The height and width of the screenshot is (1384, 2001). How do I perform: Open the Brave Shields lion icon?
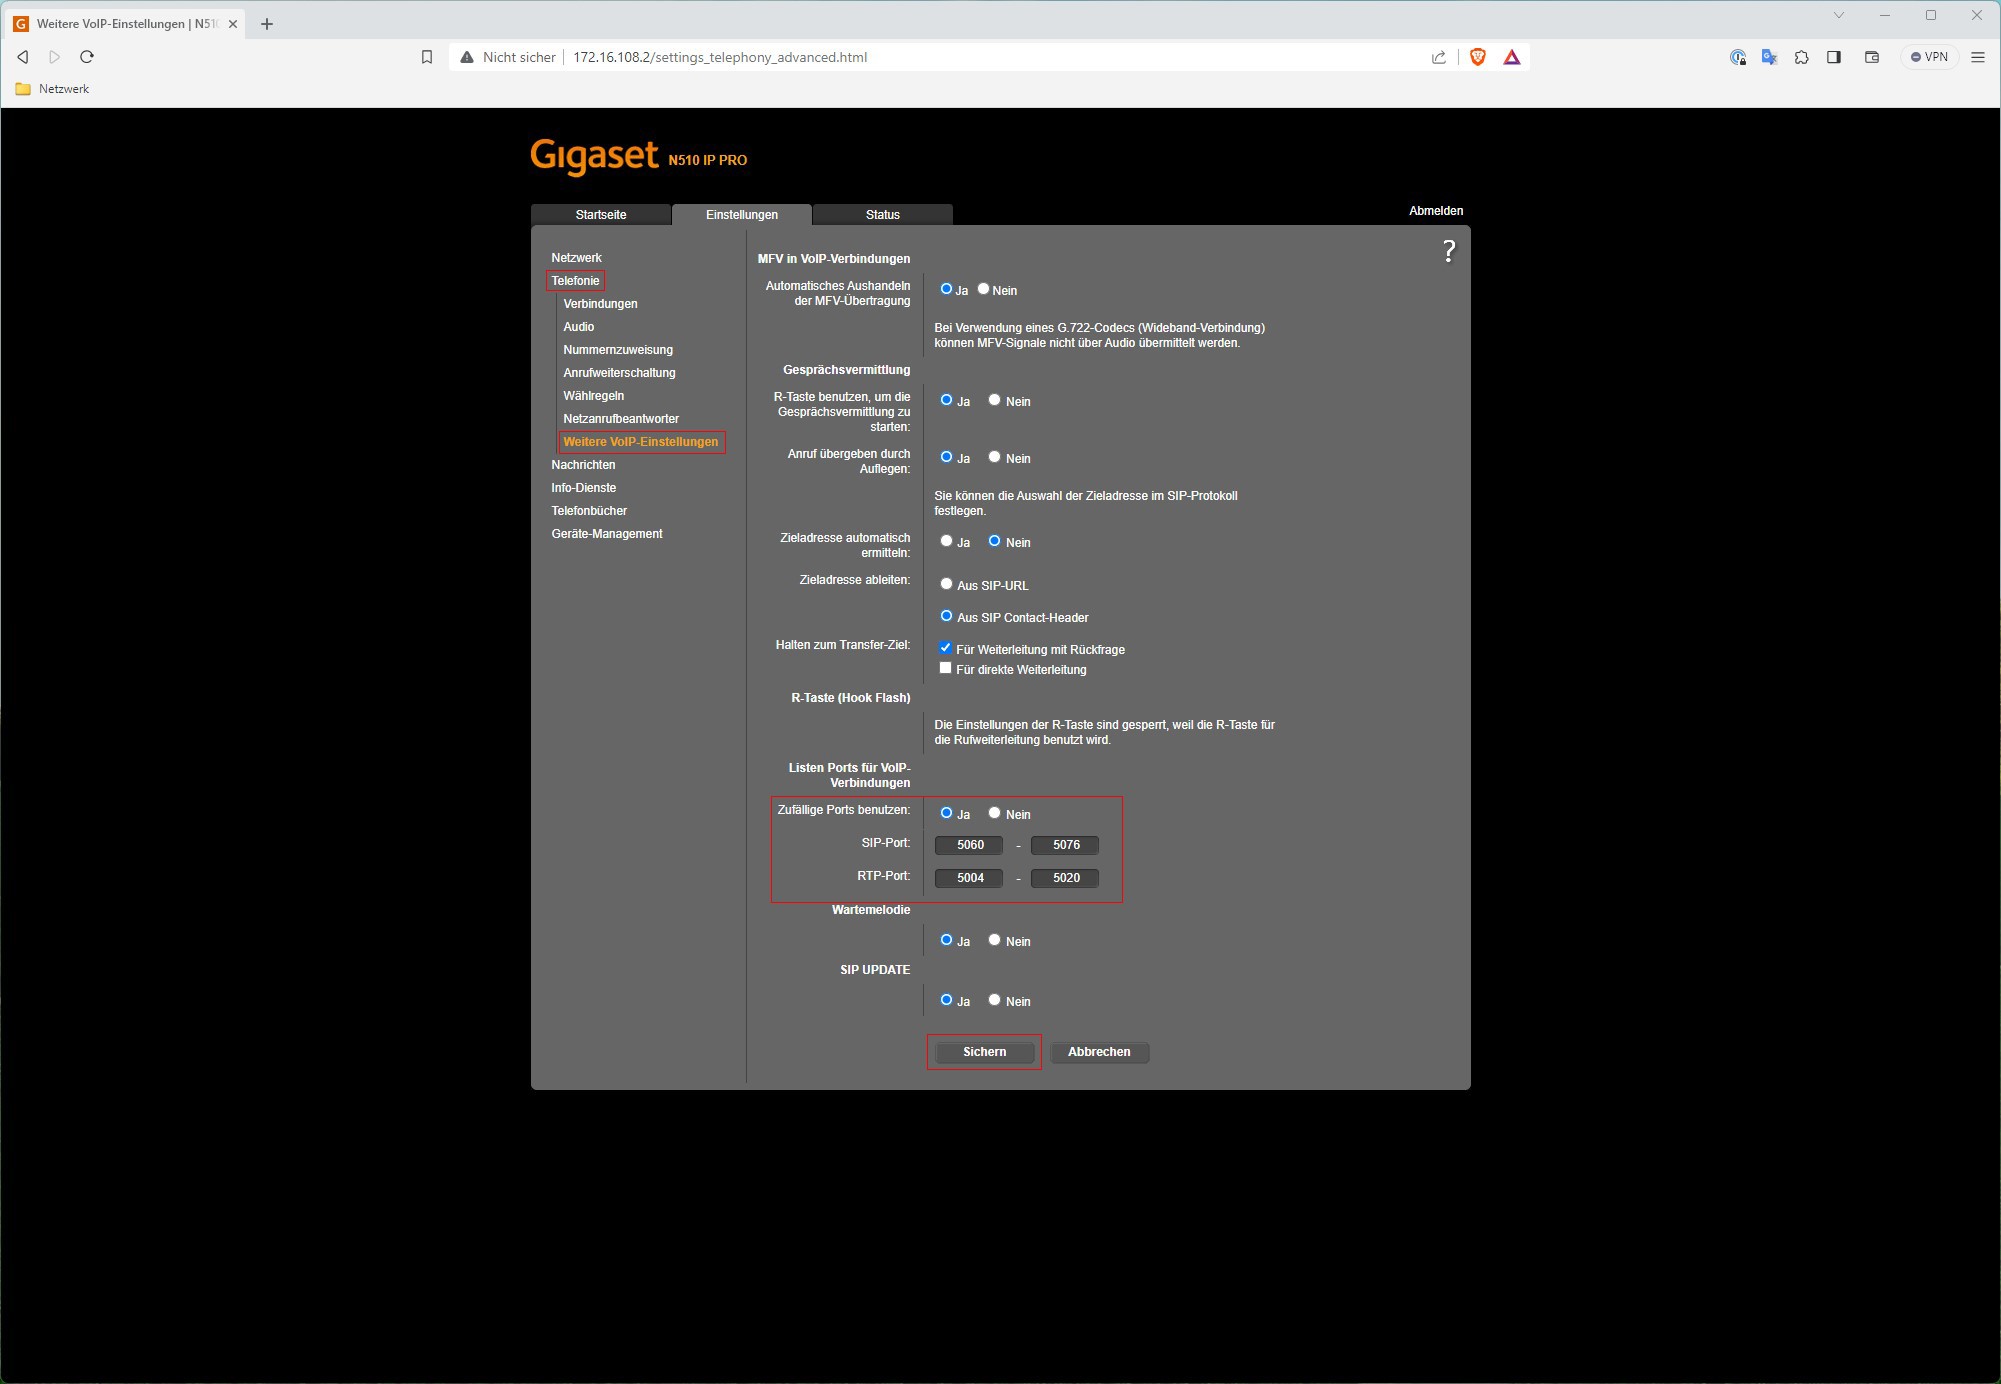pyautogui.click(x=1478, y=57)
